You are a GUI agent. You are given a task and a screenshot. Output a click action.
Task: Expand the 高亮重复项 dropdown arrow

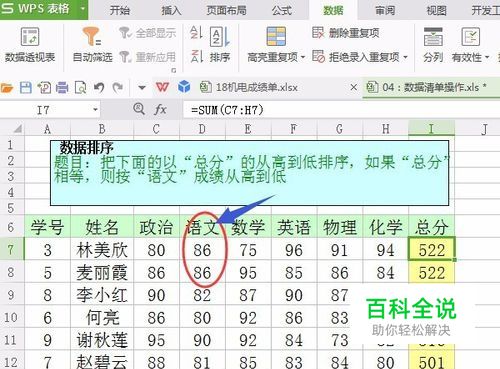coord(303,57)
